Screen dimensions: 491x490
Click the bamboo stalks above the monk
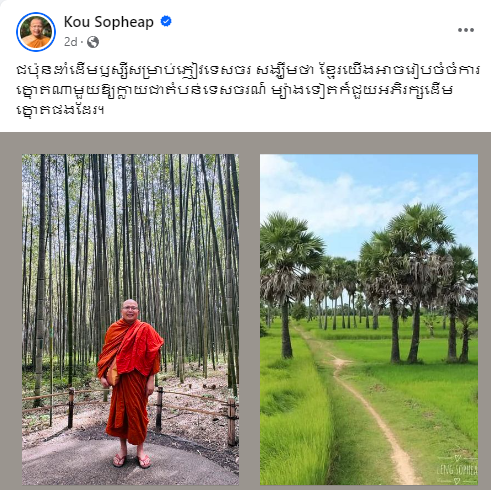(x=130, y=227)
